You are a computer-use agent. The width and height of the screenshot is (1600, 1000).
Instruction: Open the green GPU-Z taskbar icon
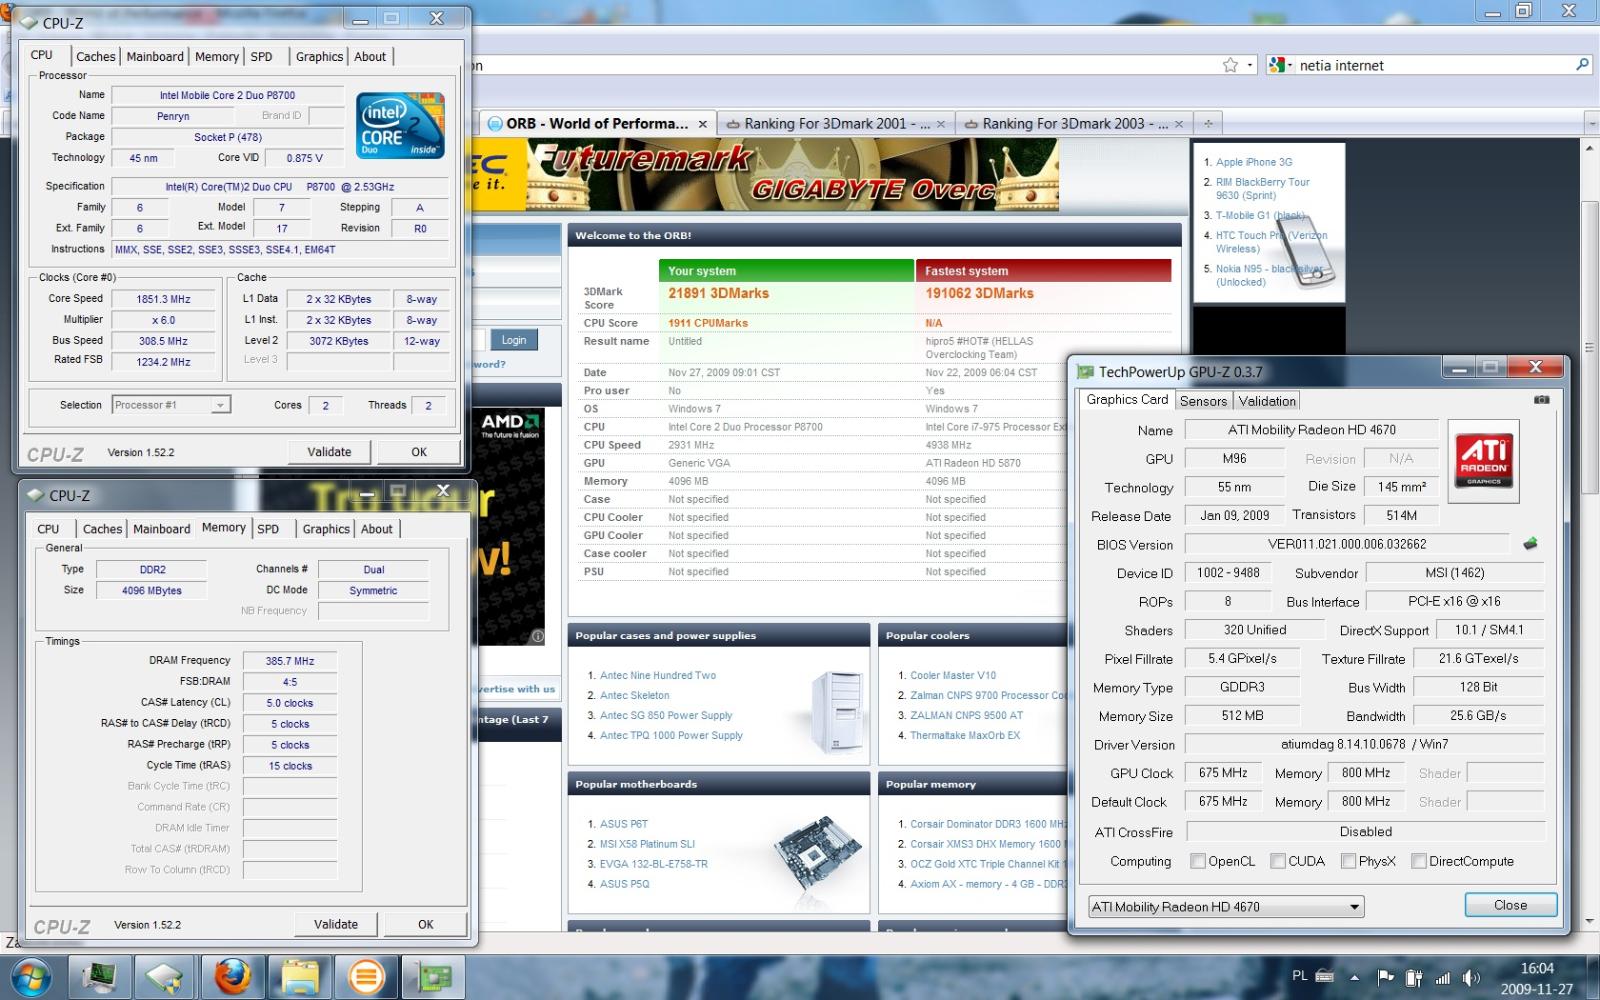pyautogui.click(x=433, y=976)
